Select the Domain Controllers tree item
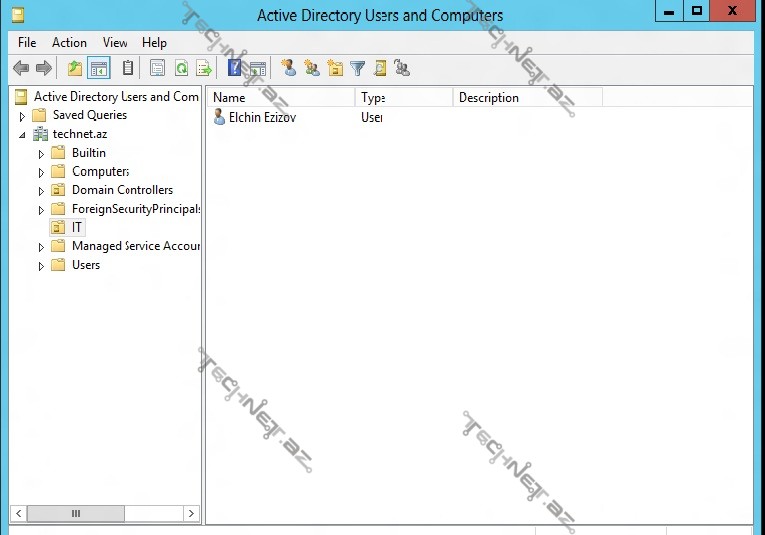The width and height of the screenshot is (765, 535). tap(122, 190)
